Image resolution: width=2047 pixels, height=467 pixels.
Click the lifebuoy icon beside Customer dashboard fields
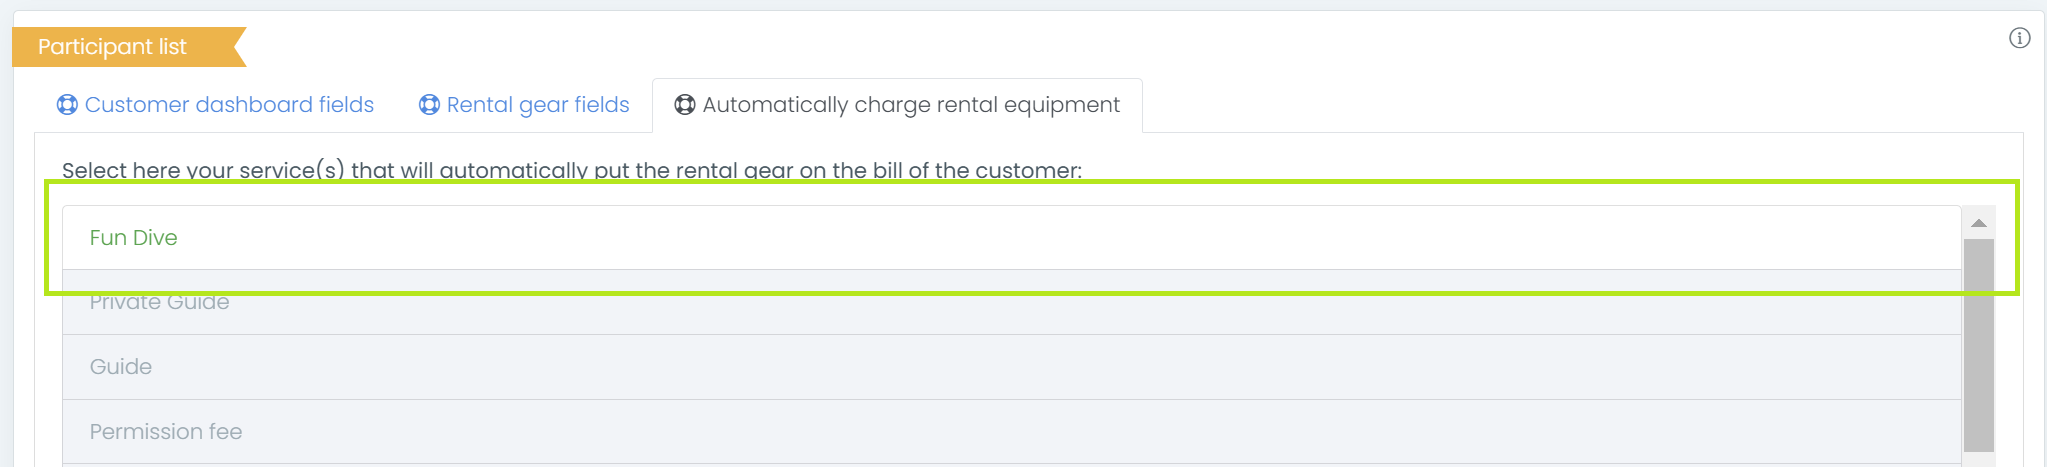click(x=67, y=105)
